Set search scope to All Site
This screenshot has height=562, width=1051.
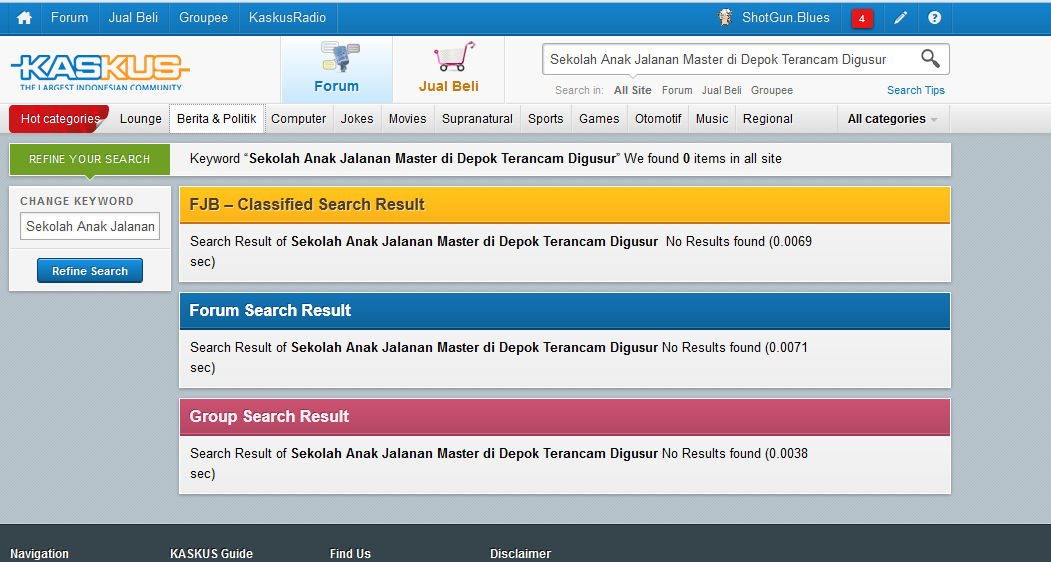633,90
